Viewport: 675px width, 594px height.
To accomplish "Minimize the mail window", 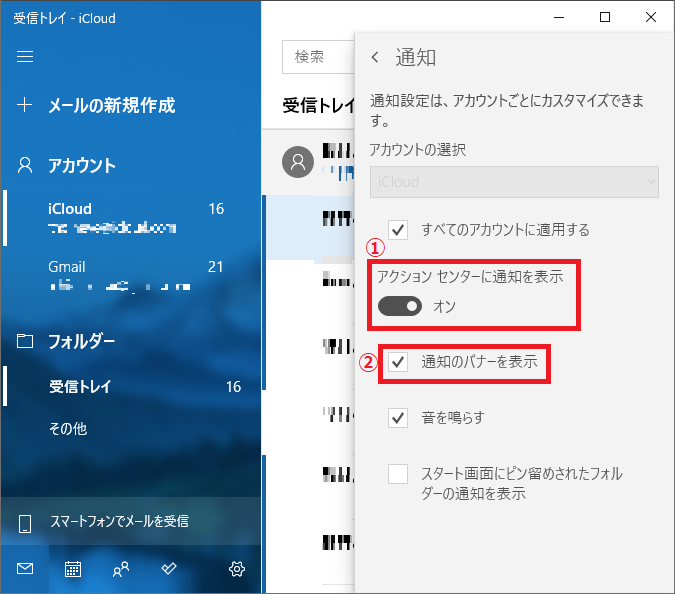I will point(559,17).
